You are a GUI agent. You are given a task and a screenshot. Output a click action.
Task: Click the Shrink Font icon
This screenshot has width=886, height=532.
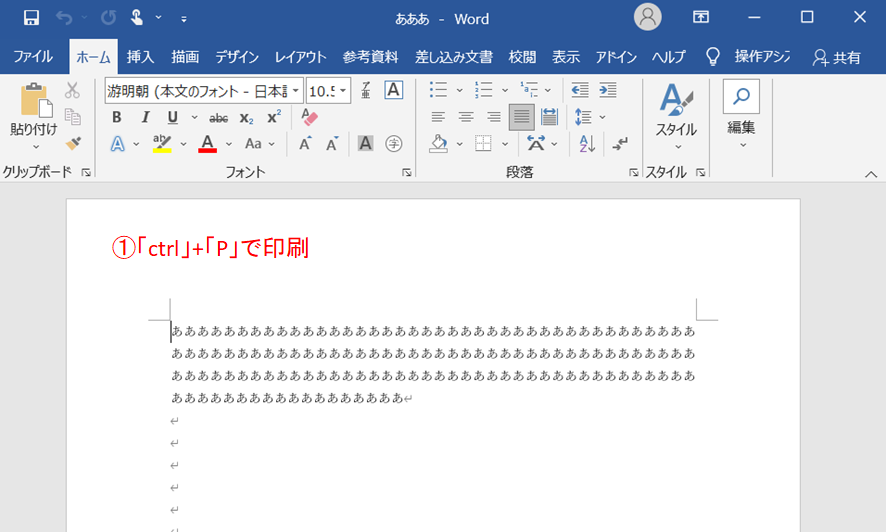(332, 143)
